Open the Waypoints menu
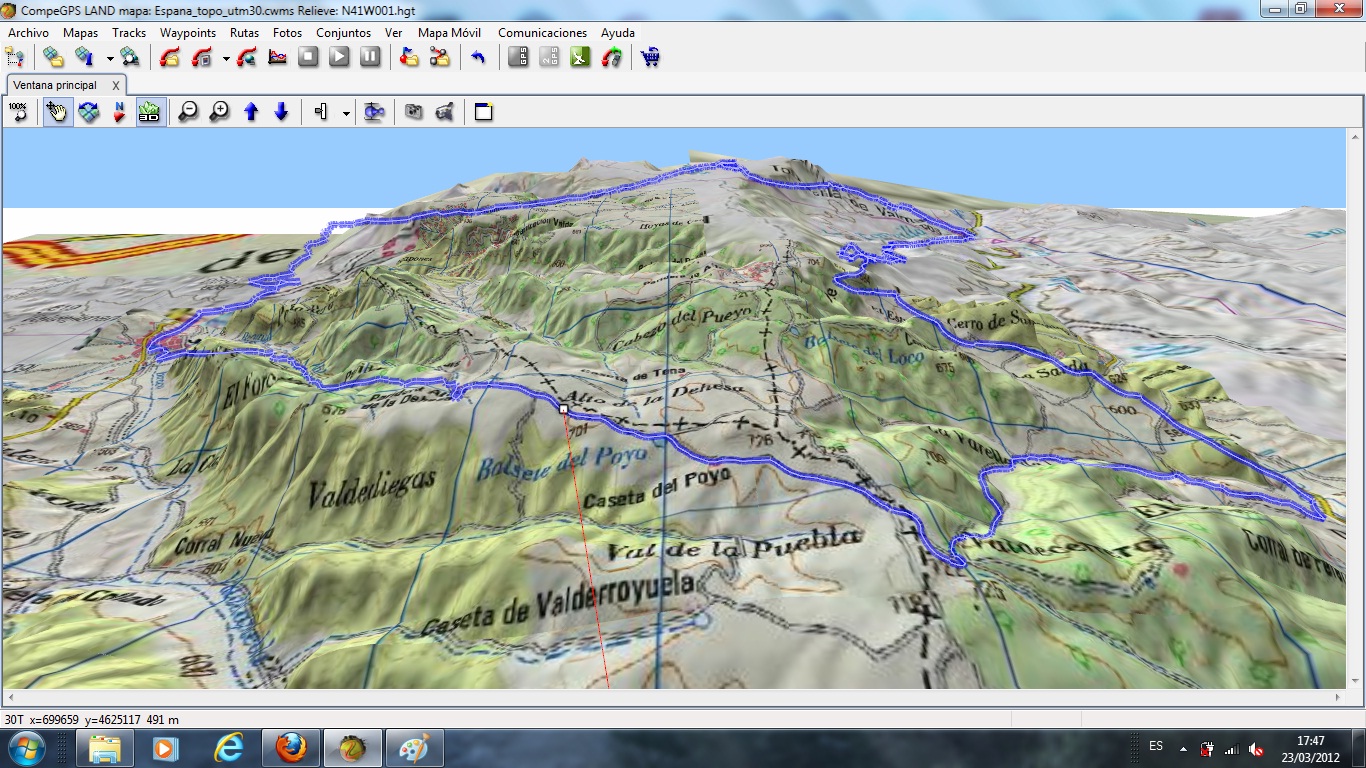The height and width of the screenshot is (768, 1366). point(188,33)
